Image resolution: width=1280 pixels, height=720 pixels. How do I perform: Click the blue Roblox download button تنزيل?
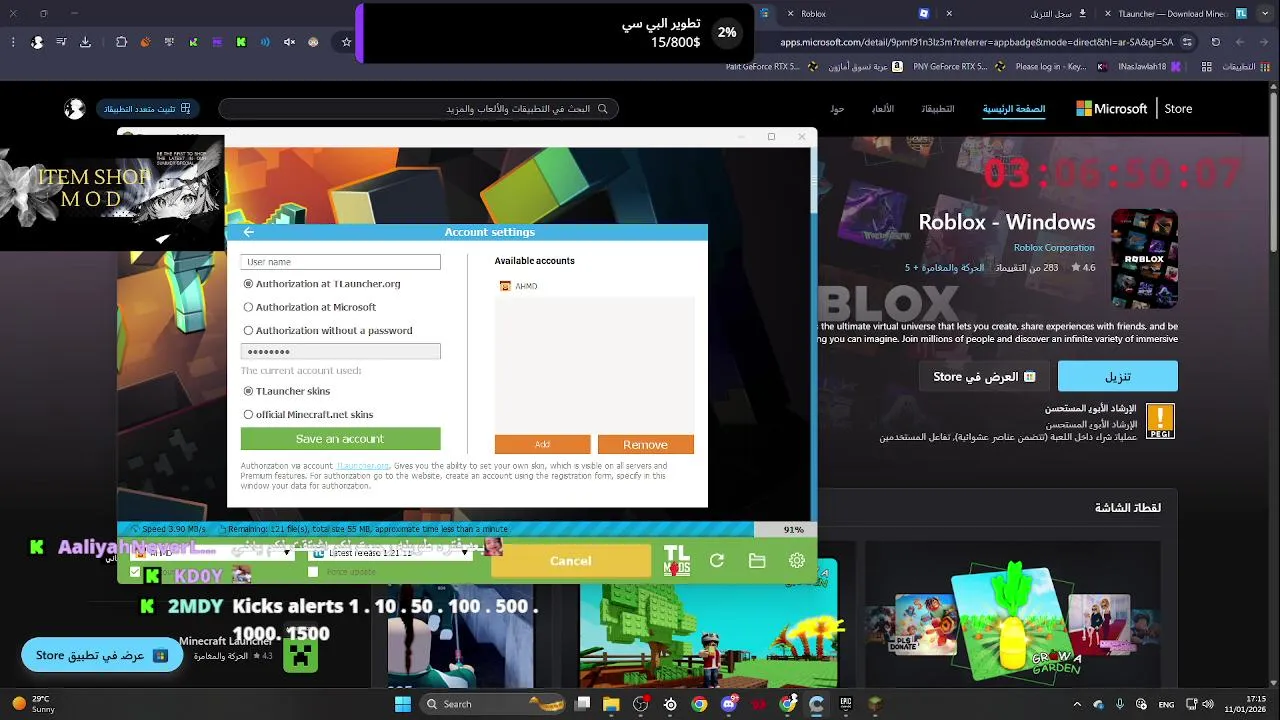tap(1118, 376)
